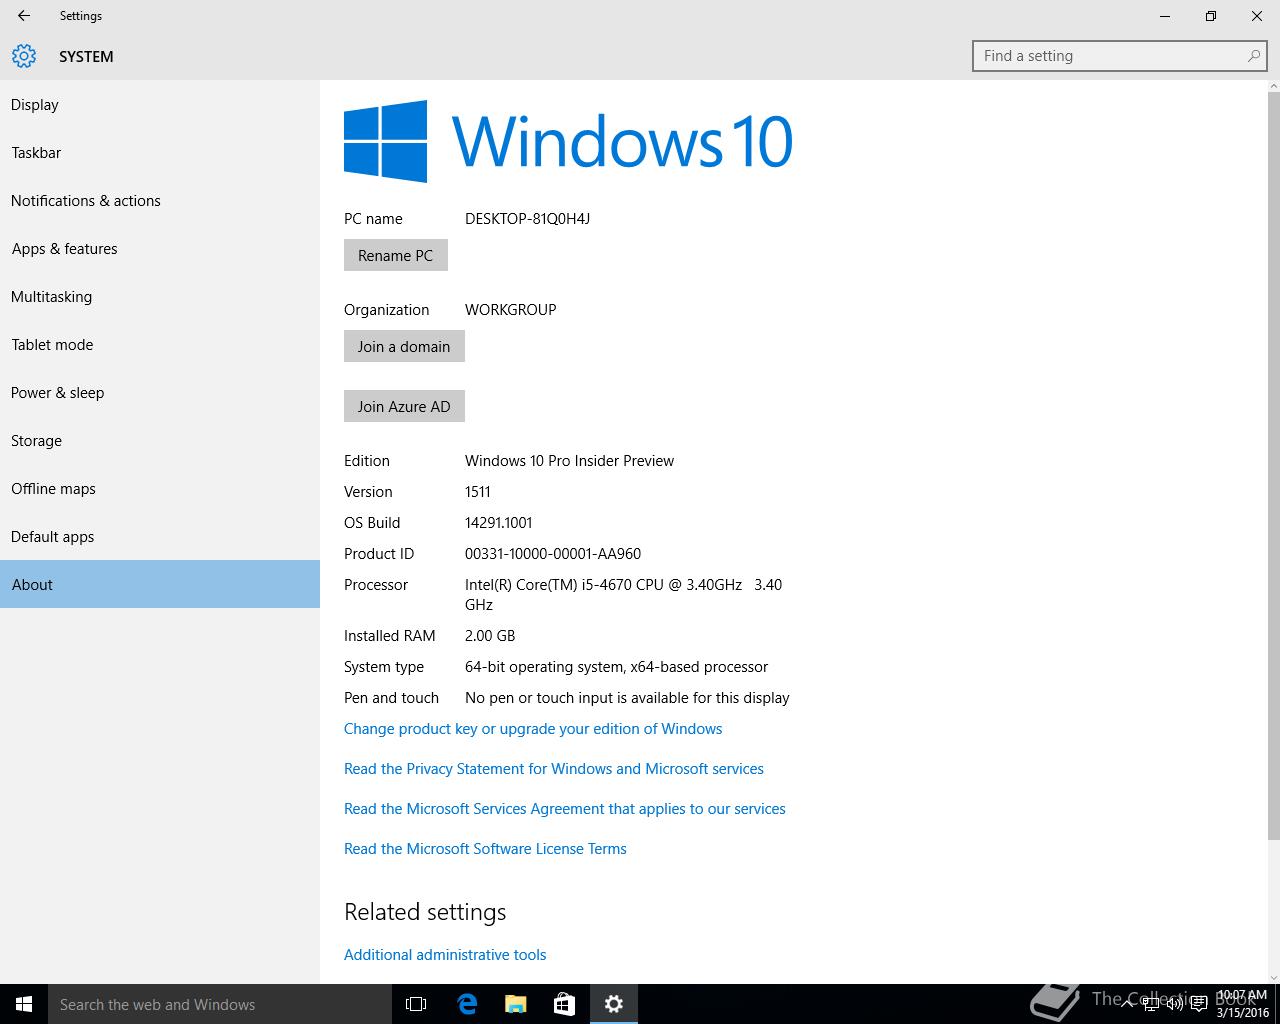The height and width of the screenshot is (1024, 1280).
Task: Click scrollbar down arrow
Action: (1273, 977)
